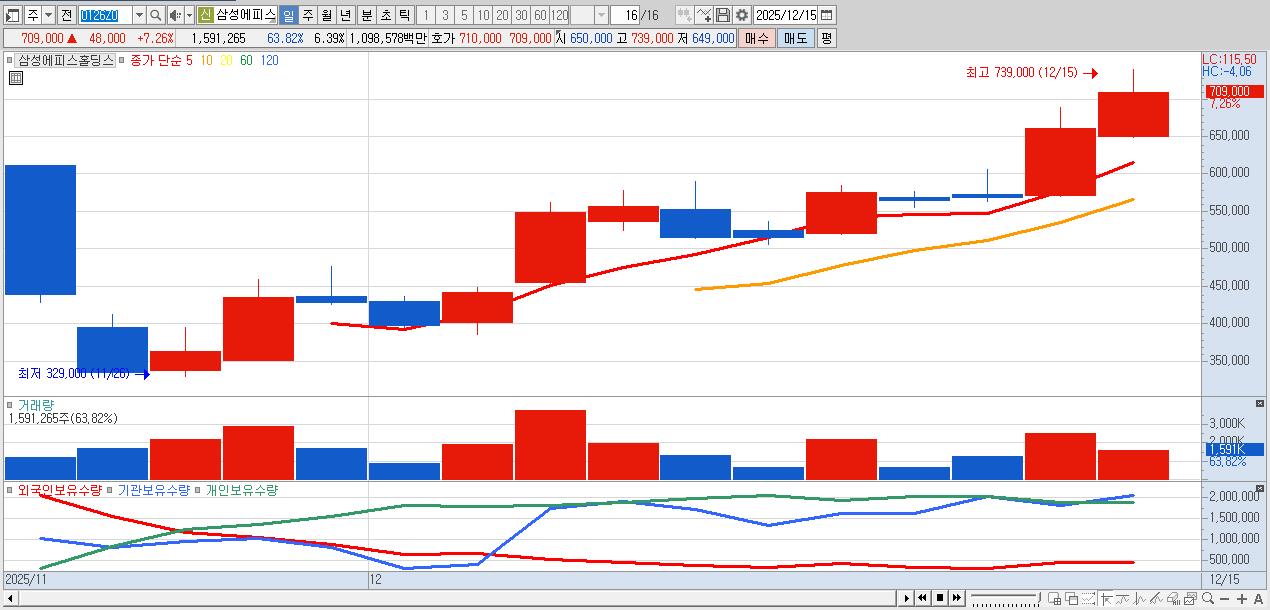
Task: Click the green 신 icon
Action: pos(204,15)
